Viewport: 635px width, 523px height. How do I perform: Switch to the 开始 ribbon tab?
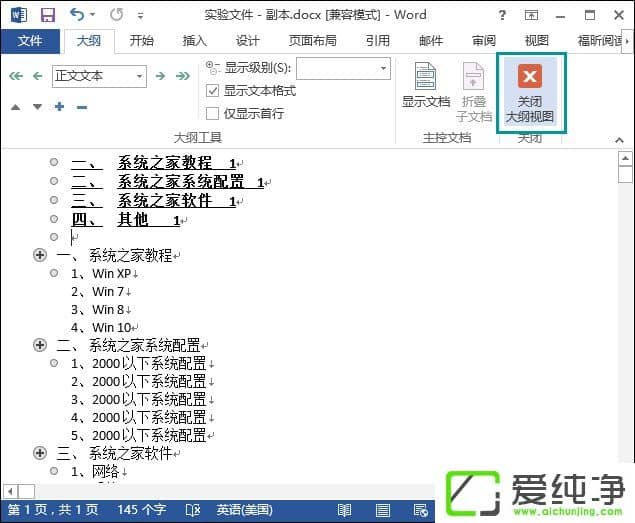[142, 41]
